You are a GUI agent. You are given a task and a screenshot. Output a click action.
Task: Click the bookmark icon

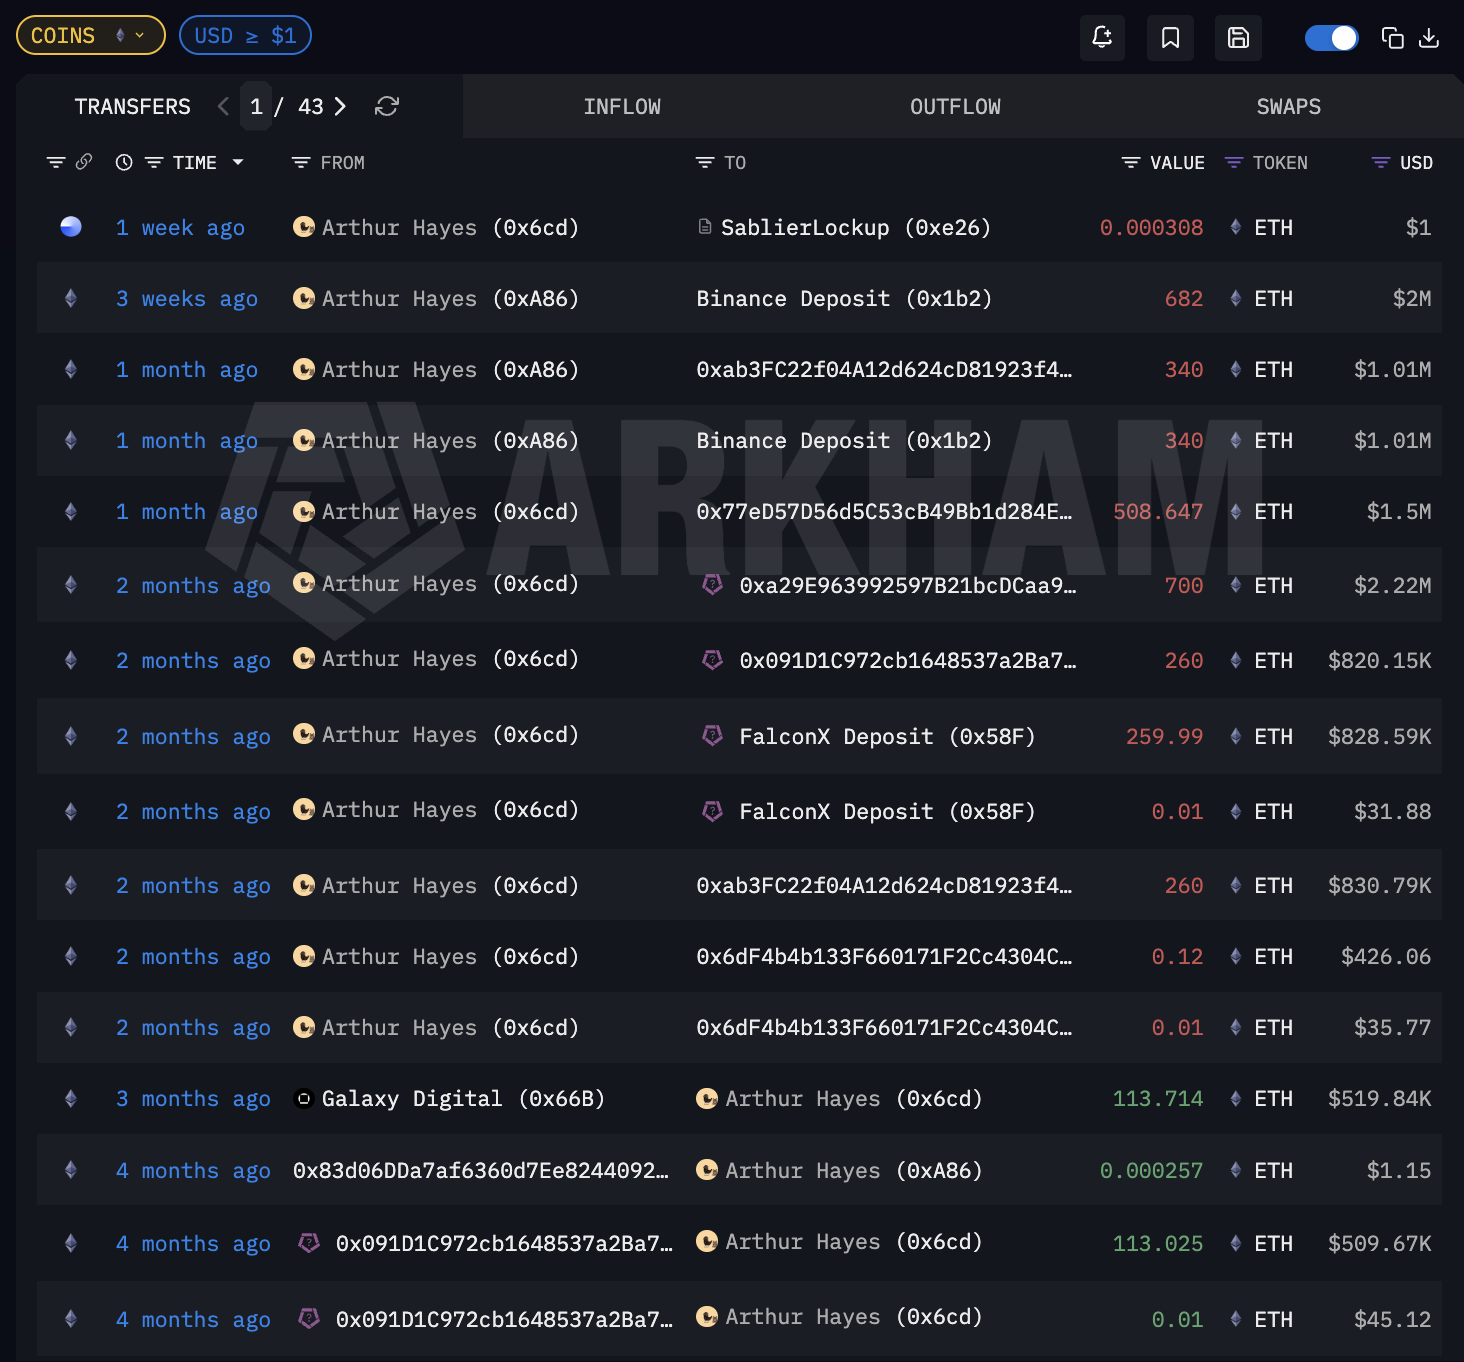(x=1170, y=38)
